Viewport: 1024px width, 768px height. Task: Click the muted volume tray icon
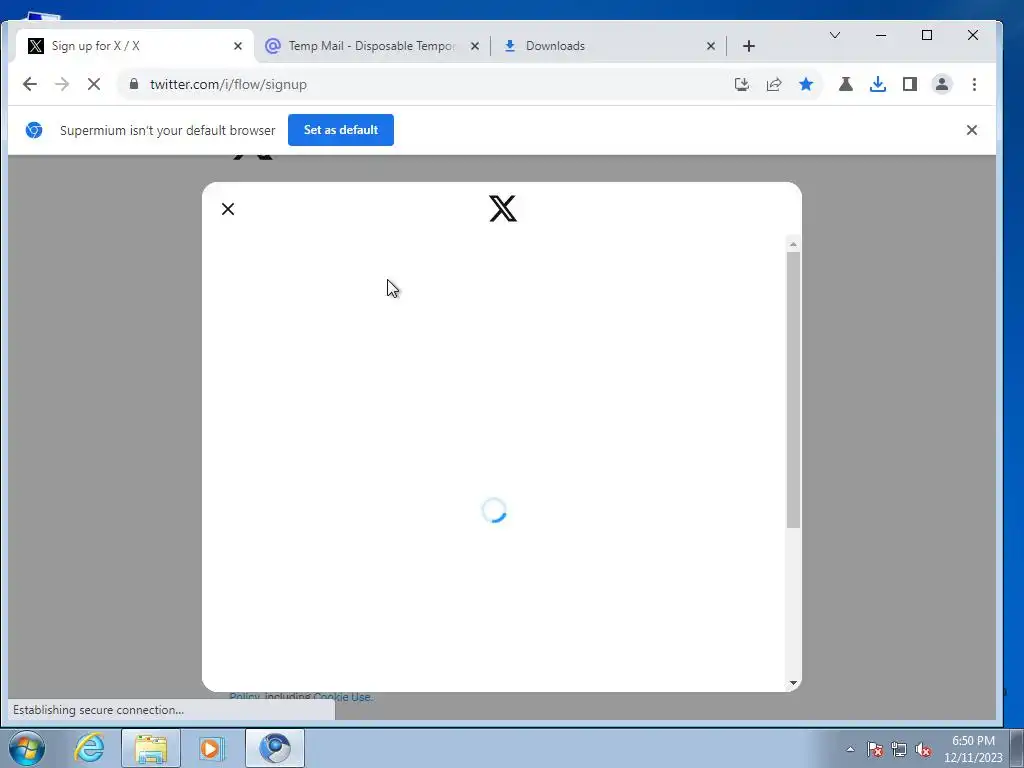point(923,749)
